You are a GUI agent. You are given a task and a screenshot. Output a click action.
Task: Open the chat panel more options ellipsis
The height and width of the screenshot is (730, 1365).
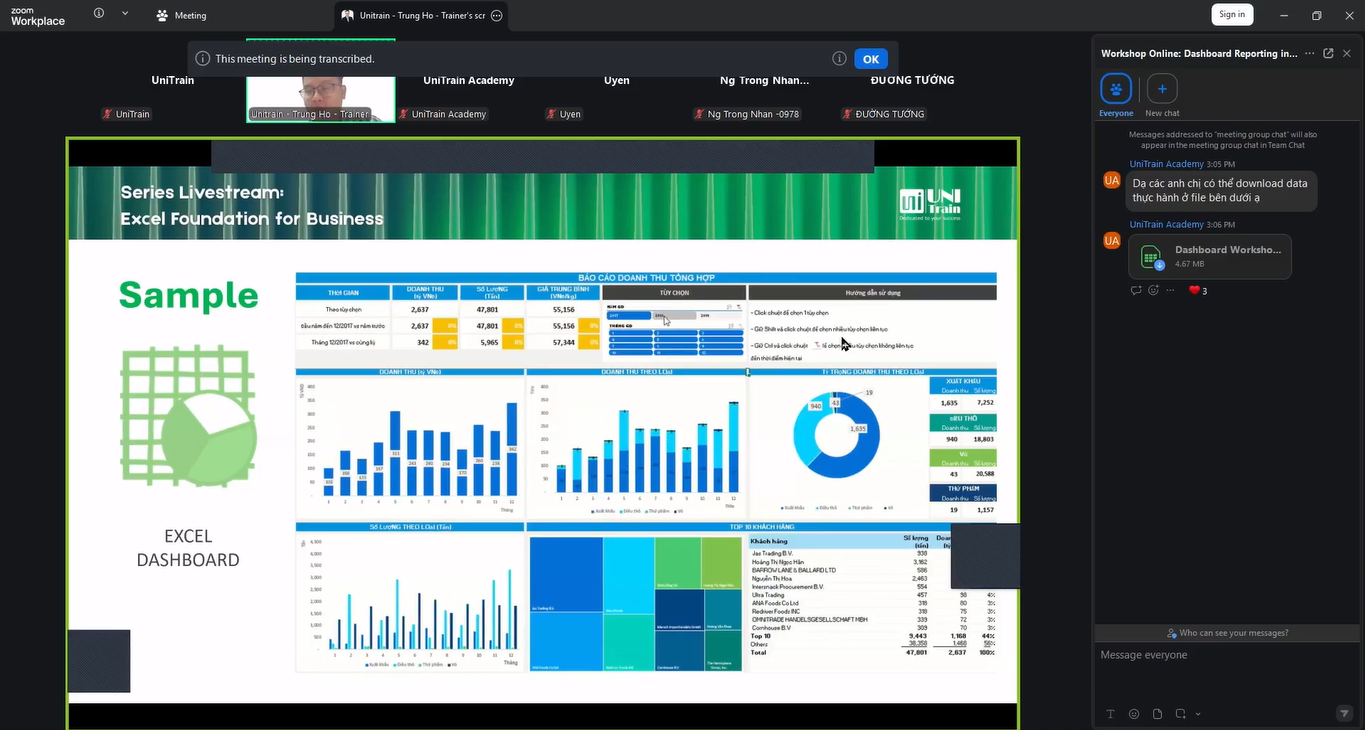pyautogui.click(x=1309, y=53)
